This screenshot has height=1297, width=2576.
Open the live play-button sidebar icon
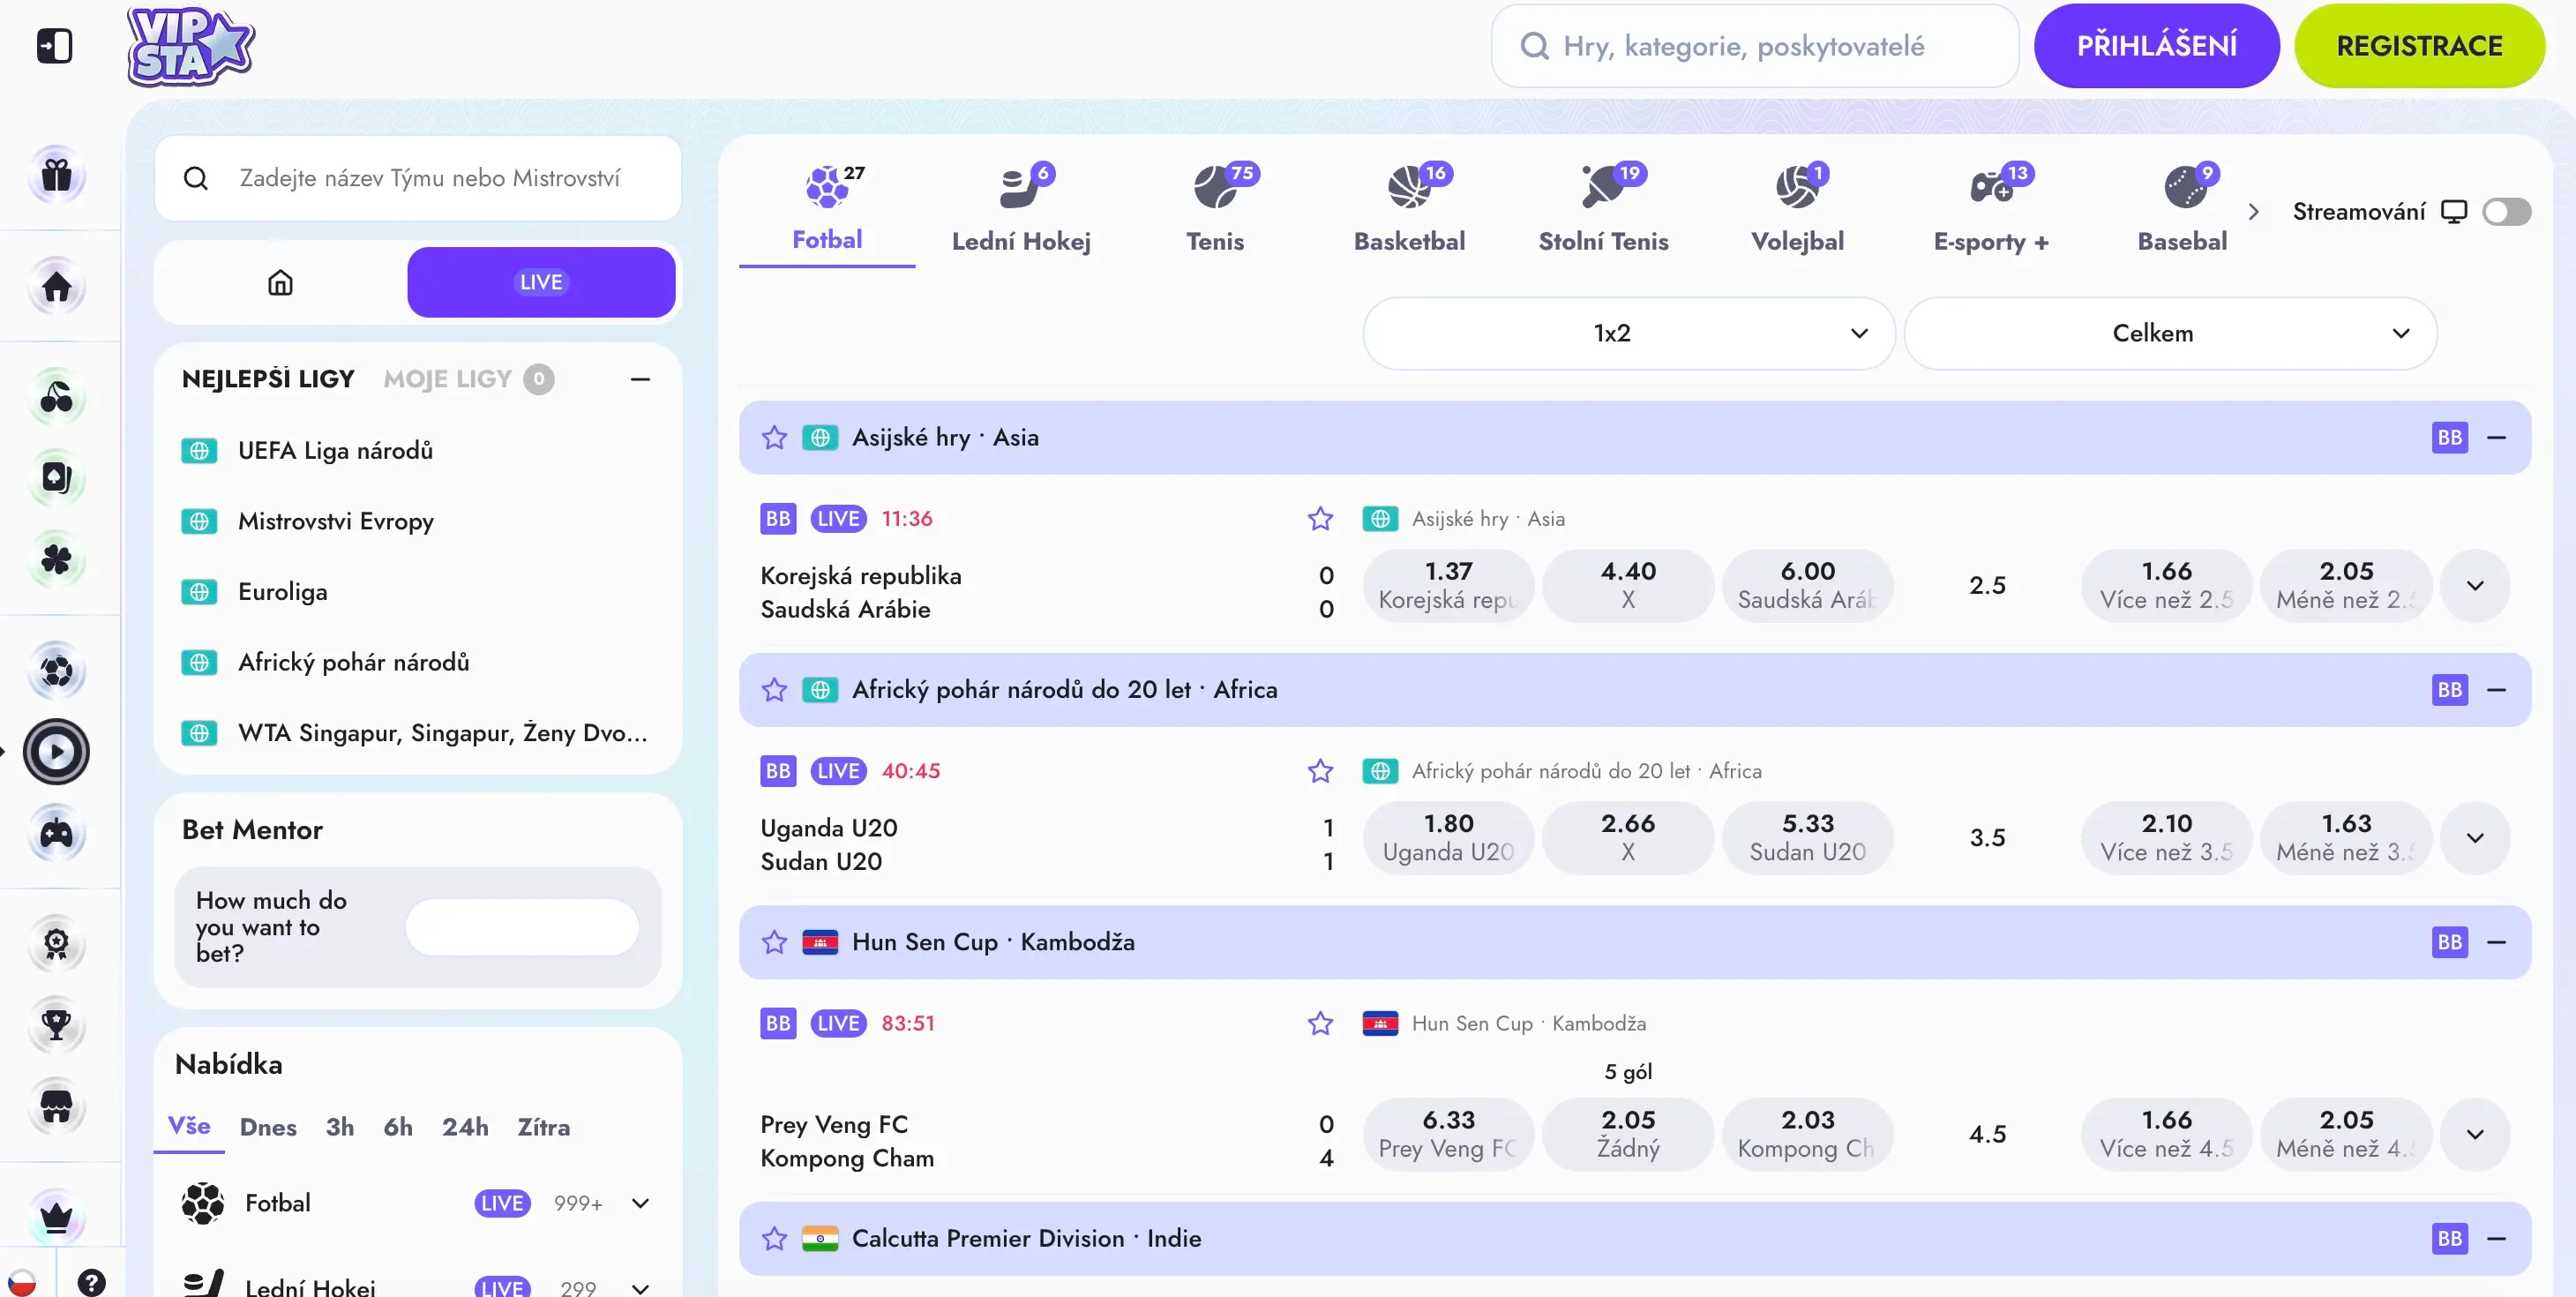click(57, 752)
